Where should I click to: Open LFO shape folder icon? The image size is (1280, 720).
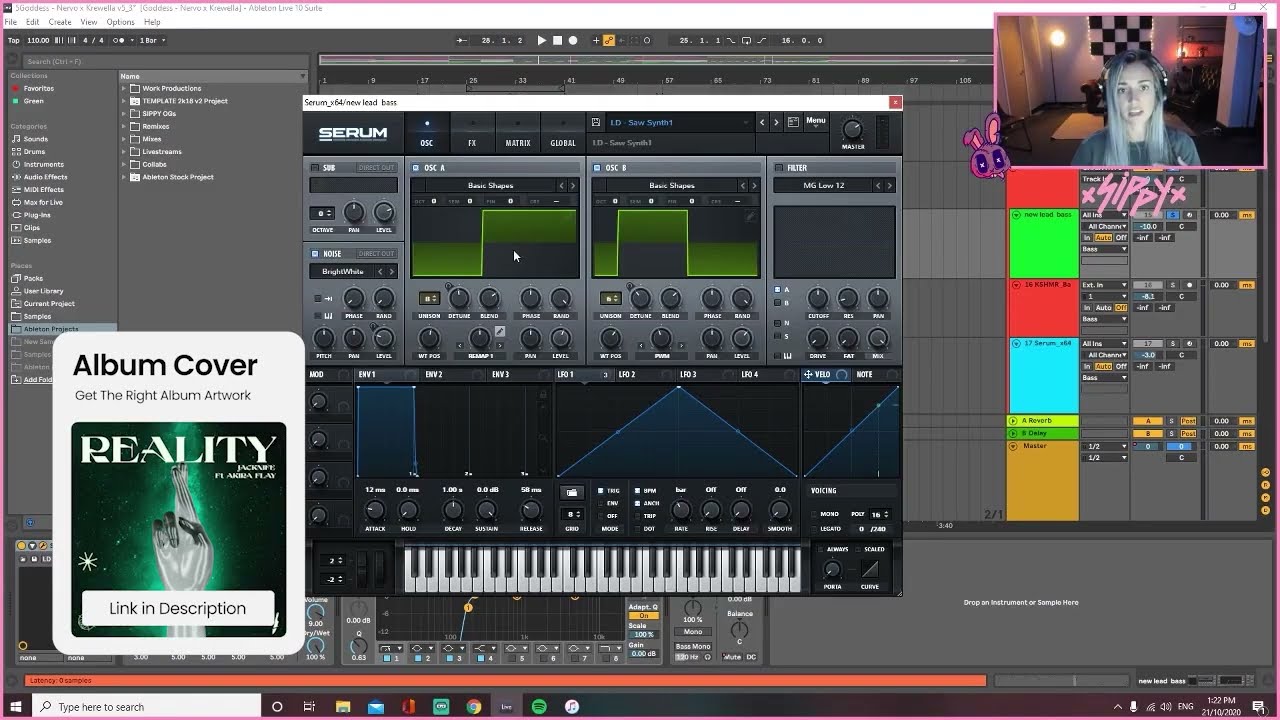(x=572, y=492)
